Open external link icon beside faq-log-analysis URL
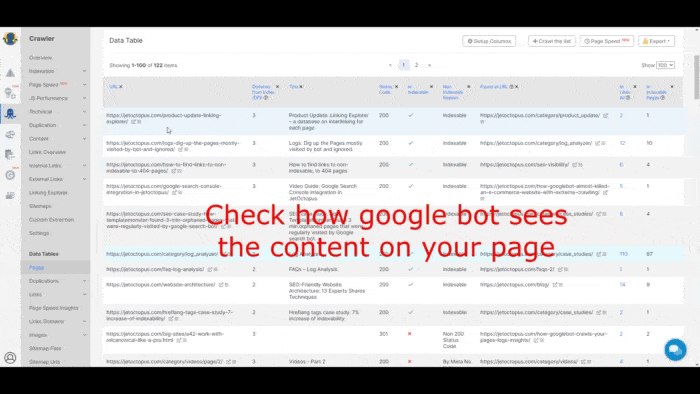 tap(209, 270)
